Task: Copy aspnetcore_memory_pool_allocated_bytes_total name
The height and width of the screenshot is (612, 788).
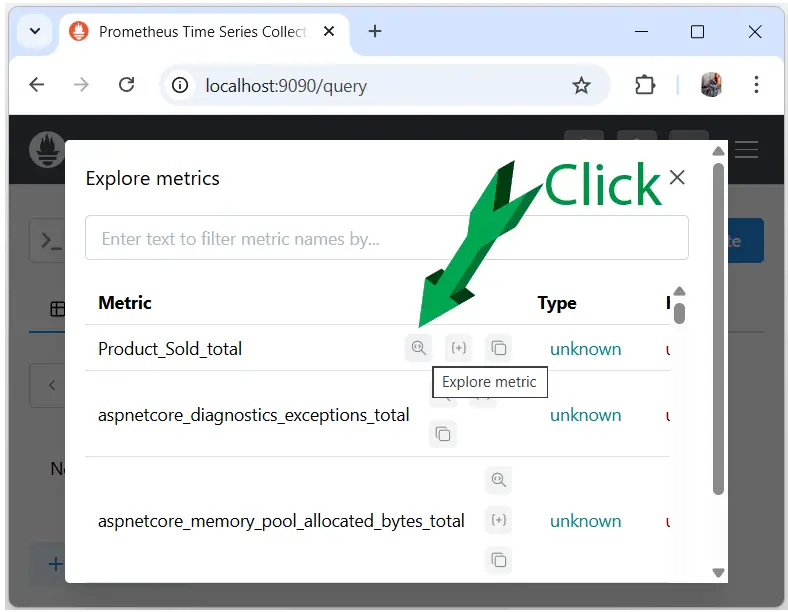Action: [x=499, y=560]
